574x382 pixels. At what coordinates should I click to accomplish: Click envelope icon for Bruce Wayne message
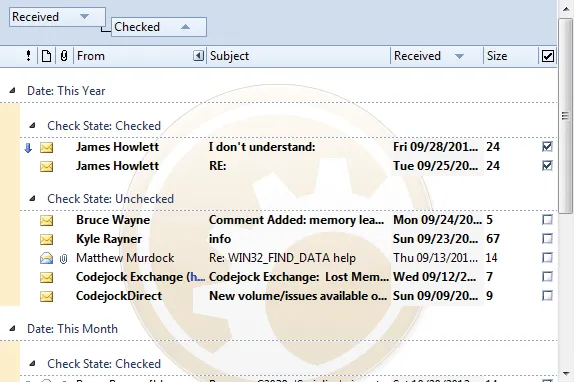point(46,221)
